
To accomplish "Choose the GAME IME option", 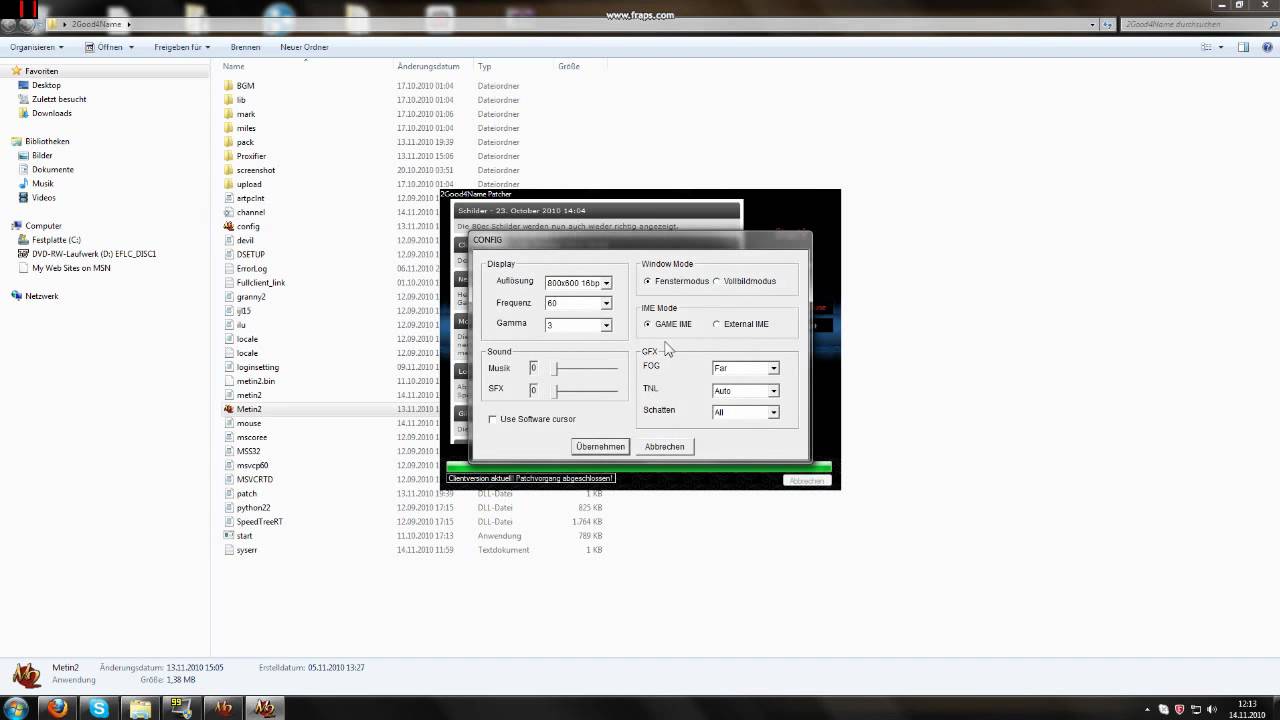I will click(x=648, y=324).
